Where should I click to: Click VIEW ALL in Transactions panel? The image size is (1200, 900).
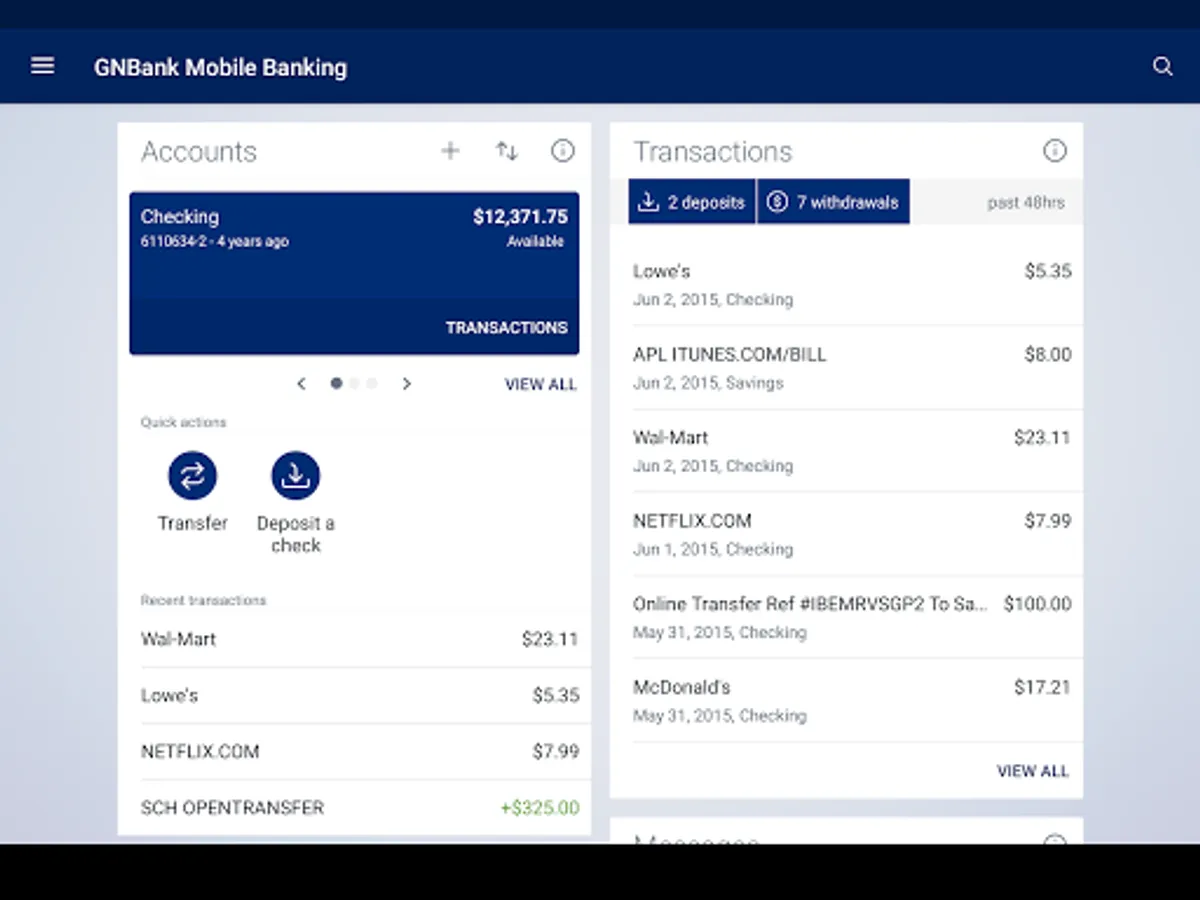click(1033, 771)
